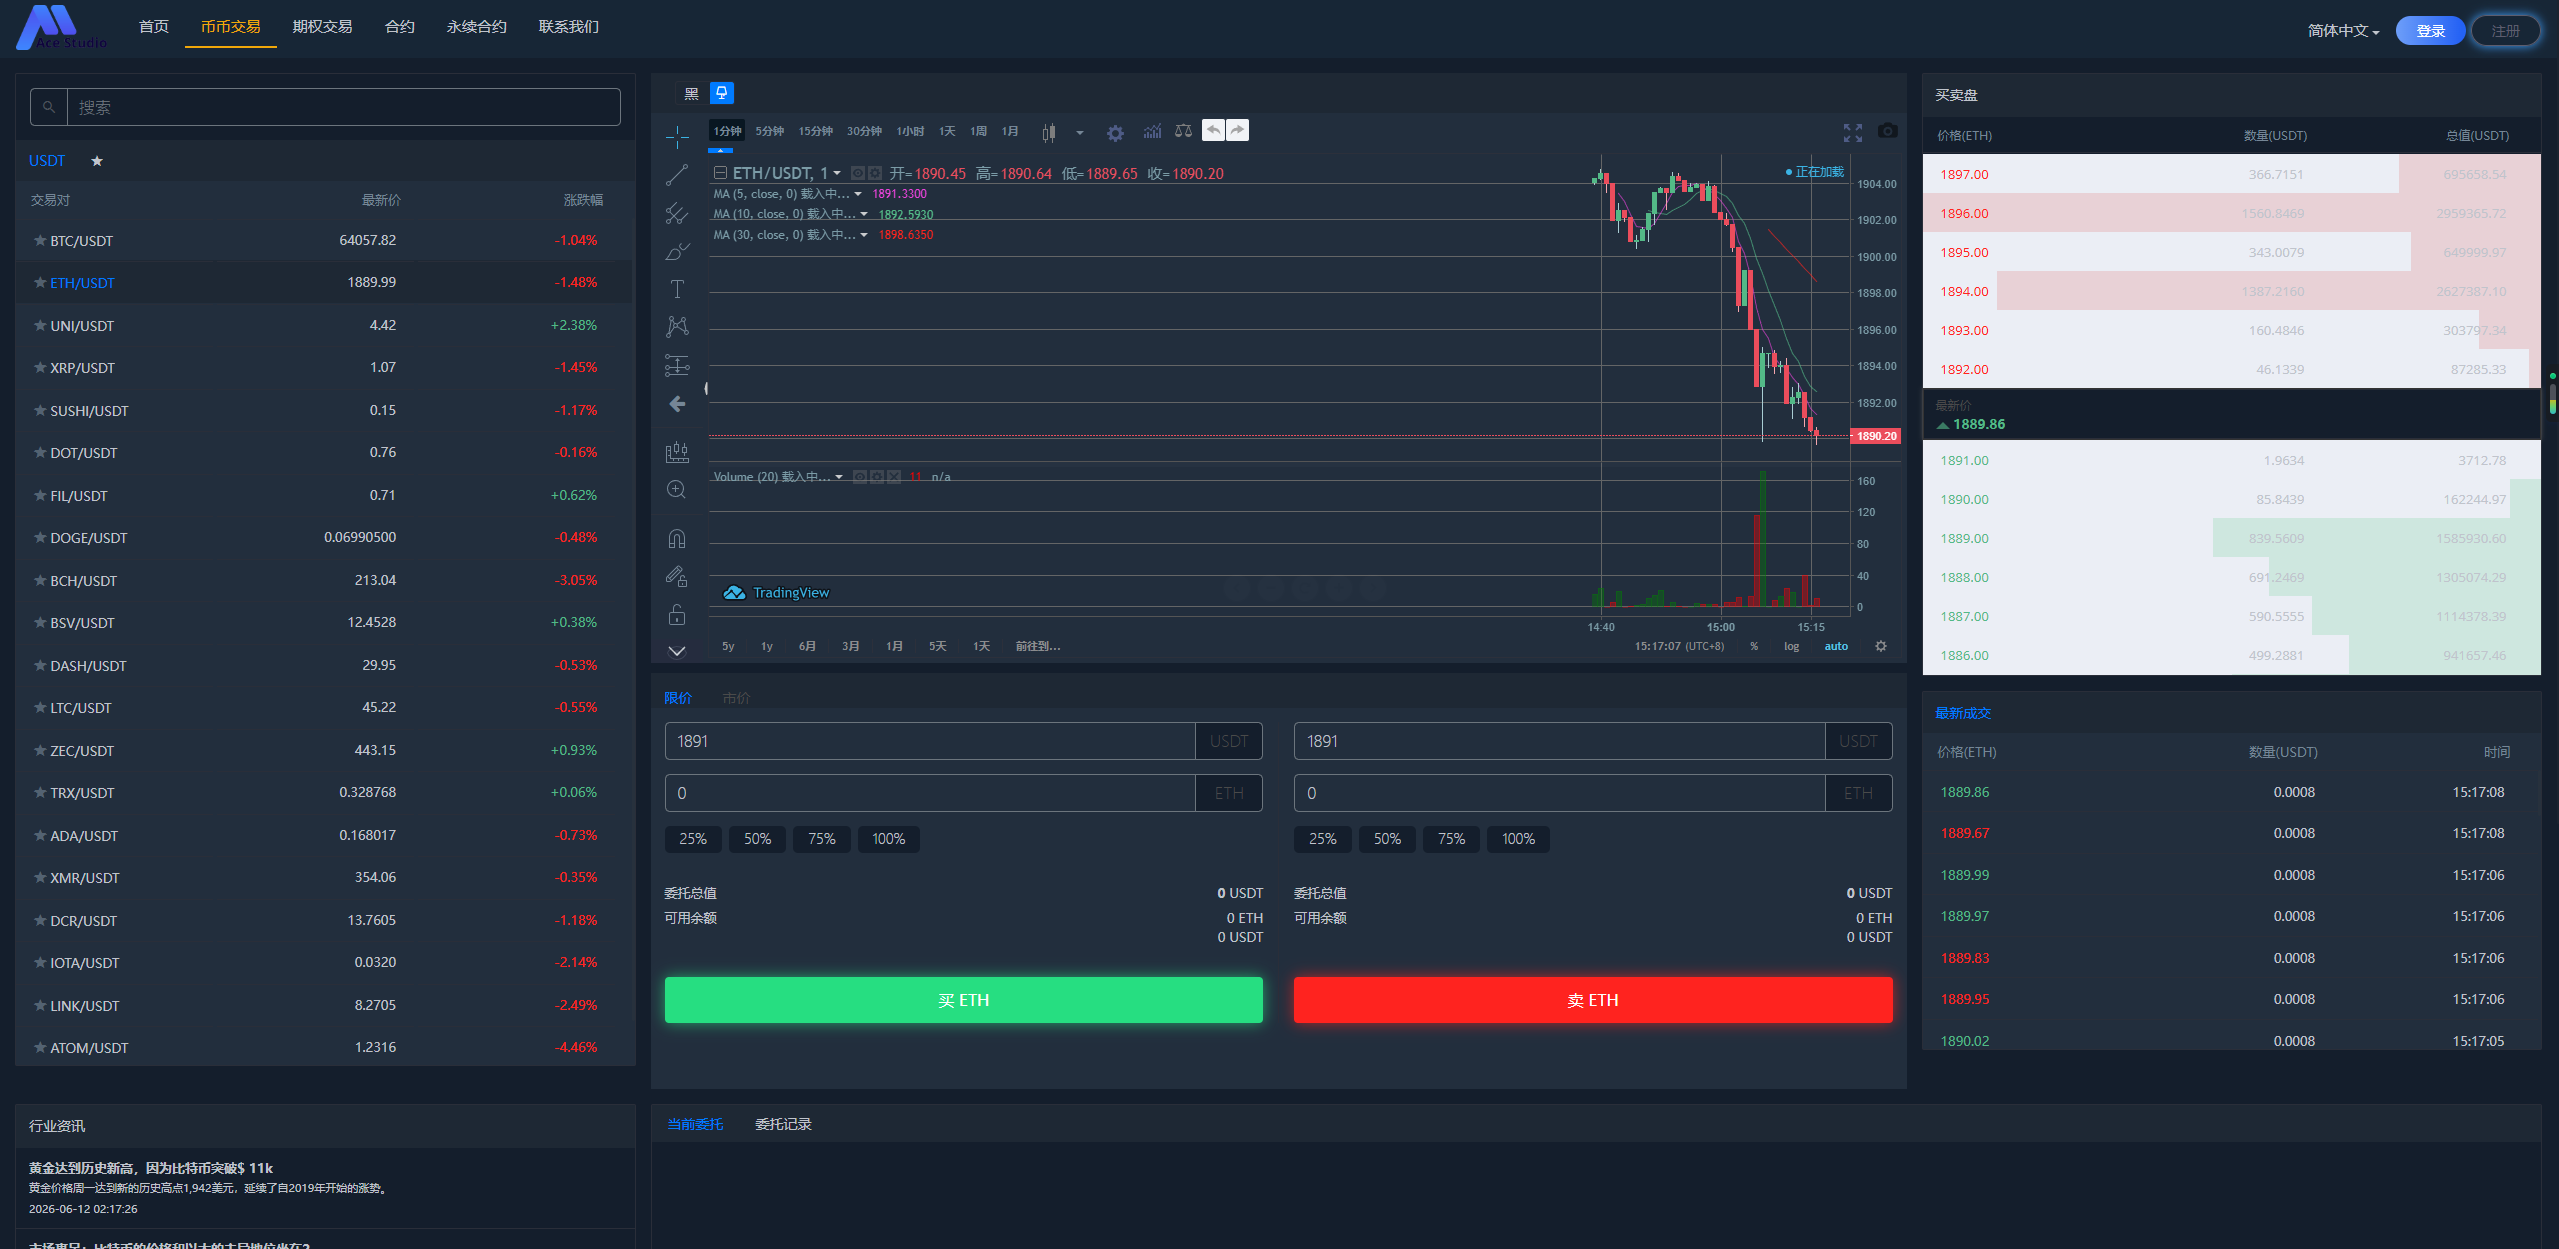
Task: Click the buy price field showing 1891
Action: [x=930, y=741]
